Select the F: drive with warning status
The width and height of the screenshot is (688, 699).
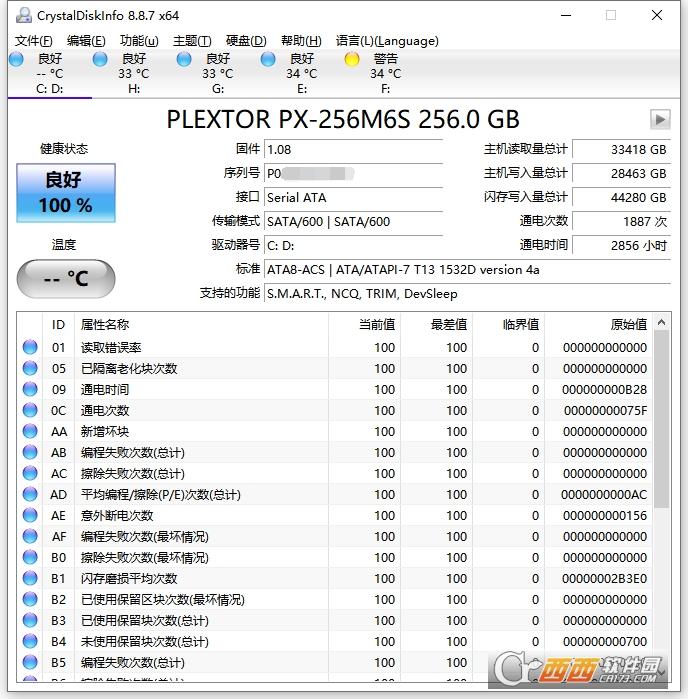385,74
